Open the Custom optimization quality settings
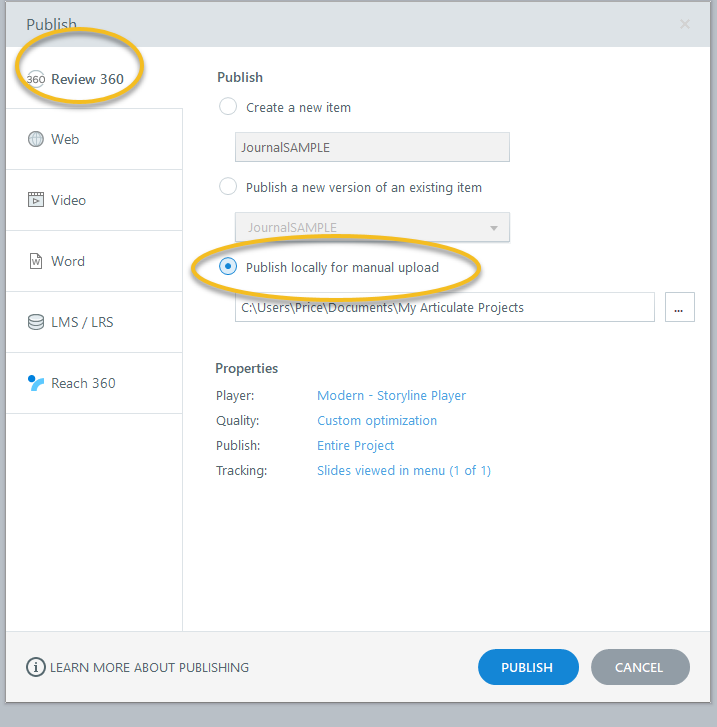 point(377,421)
